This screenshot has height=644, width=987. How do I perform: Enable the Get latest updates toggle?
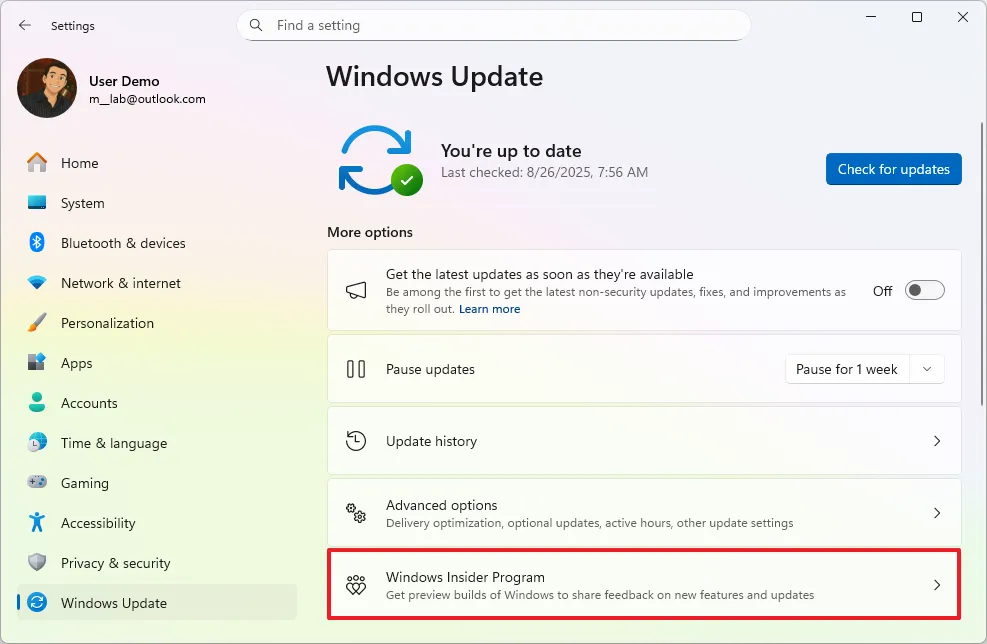[x=924, y=290]
